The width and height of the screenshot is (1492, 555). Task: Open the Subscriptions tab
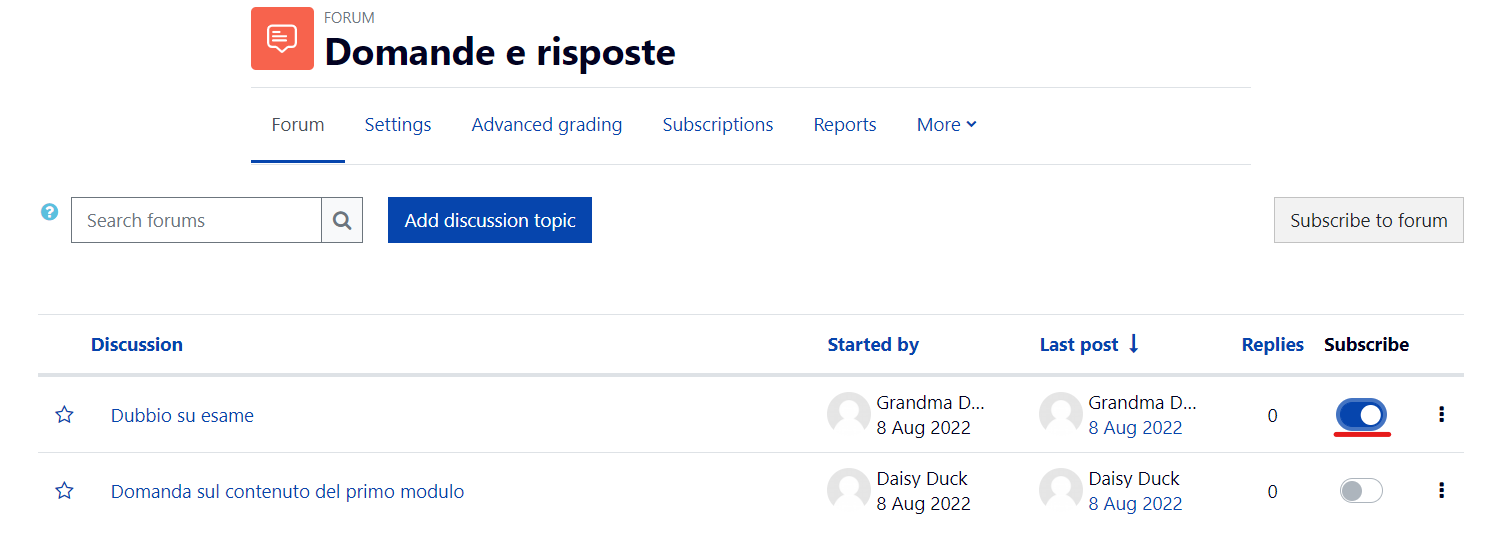click(718, 125)
